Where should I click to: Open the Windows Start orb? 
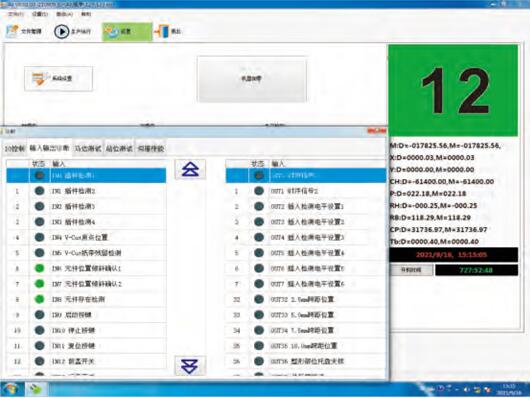pyautogui.click(x=11, y=389)
